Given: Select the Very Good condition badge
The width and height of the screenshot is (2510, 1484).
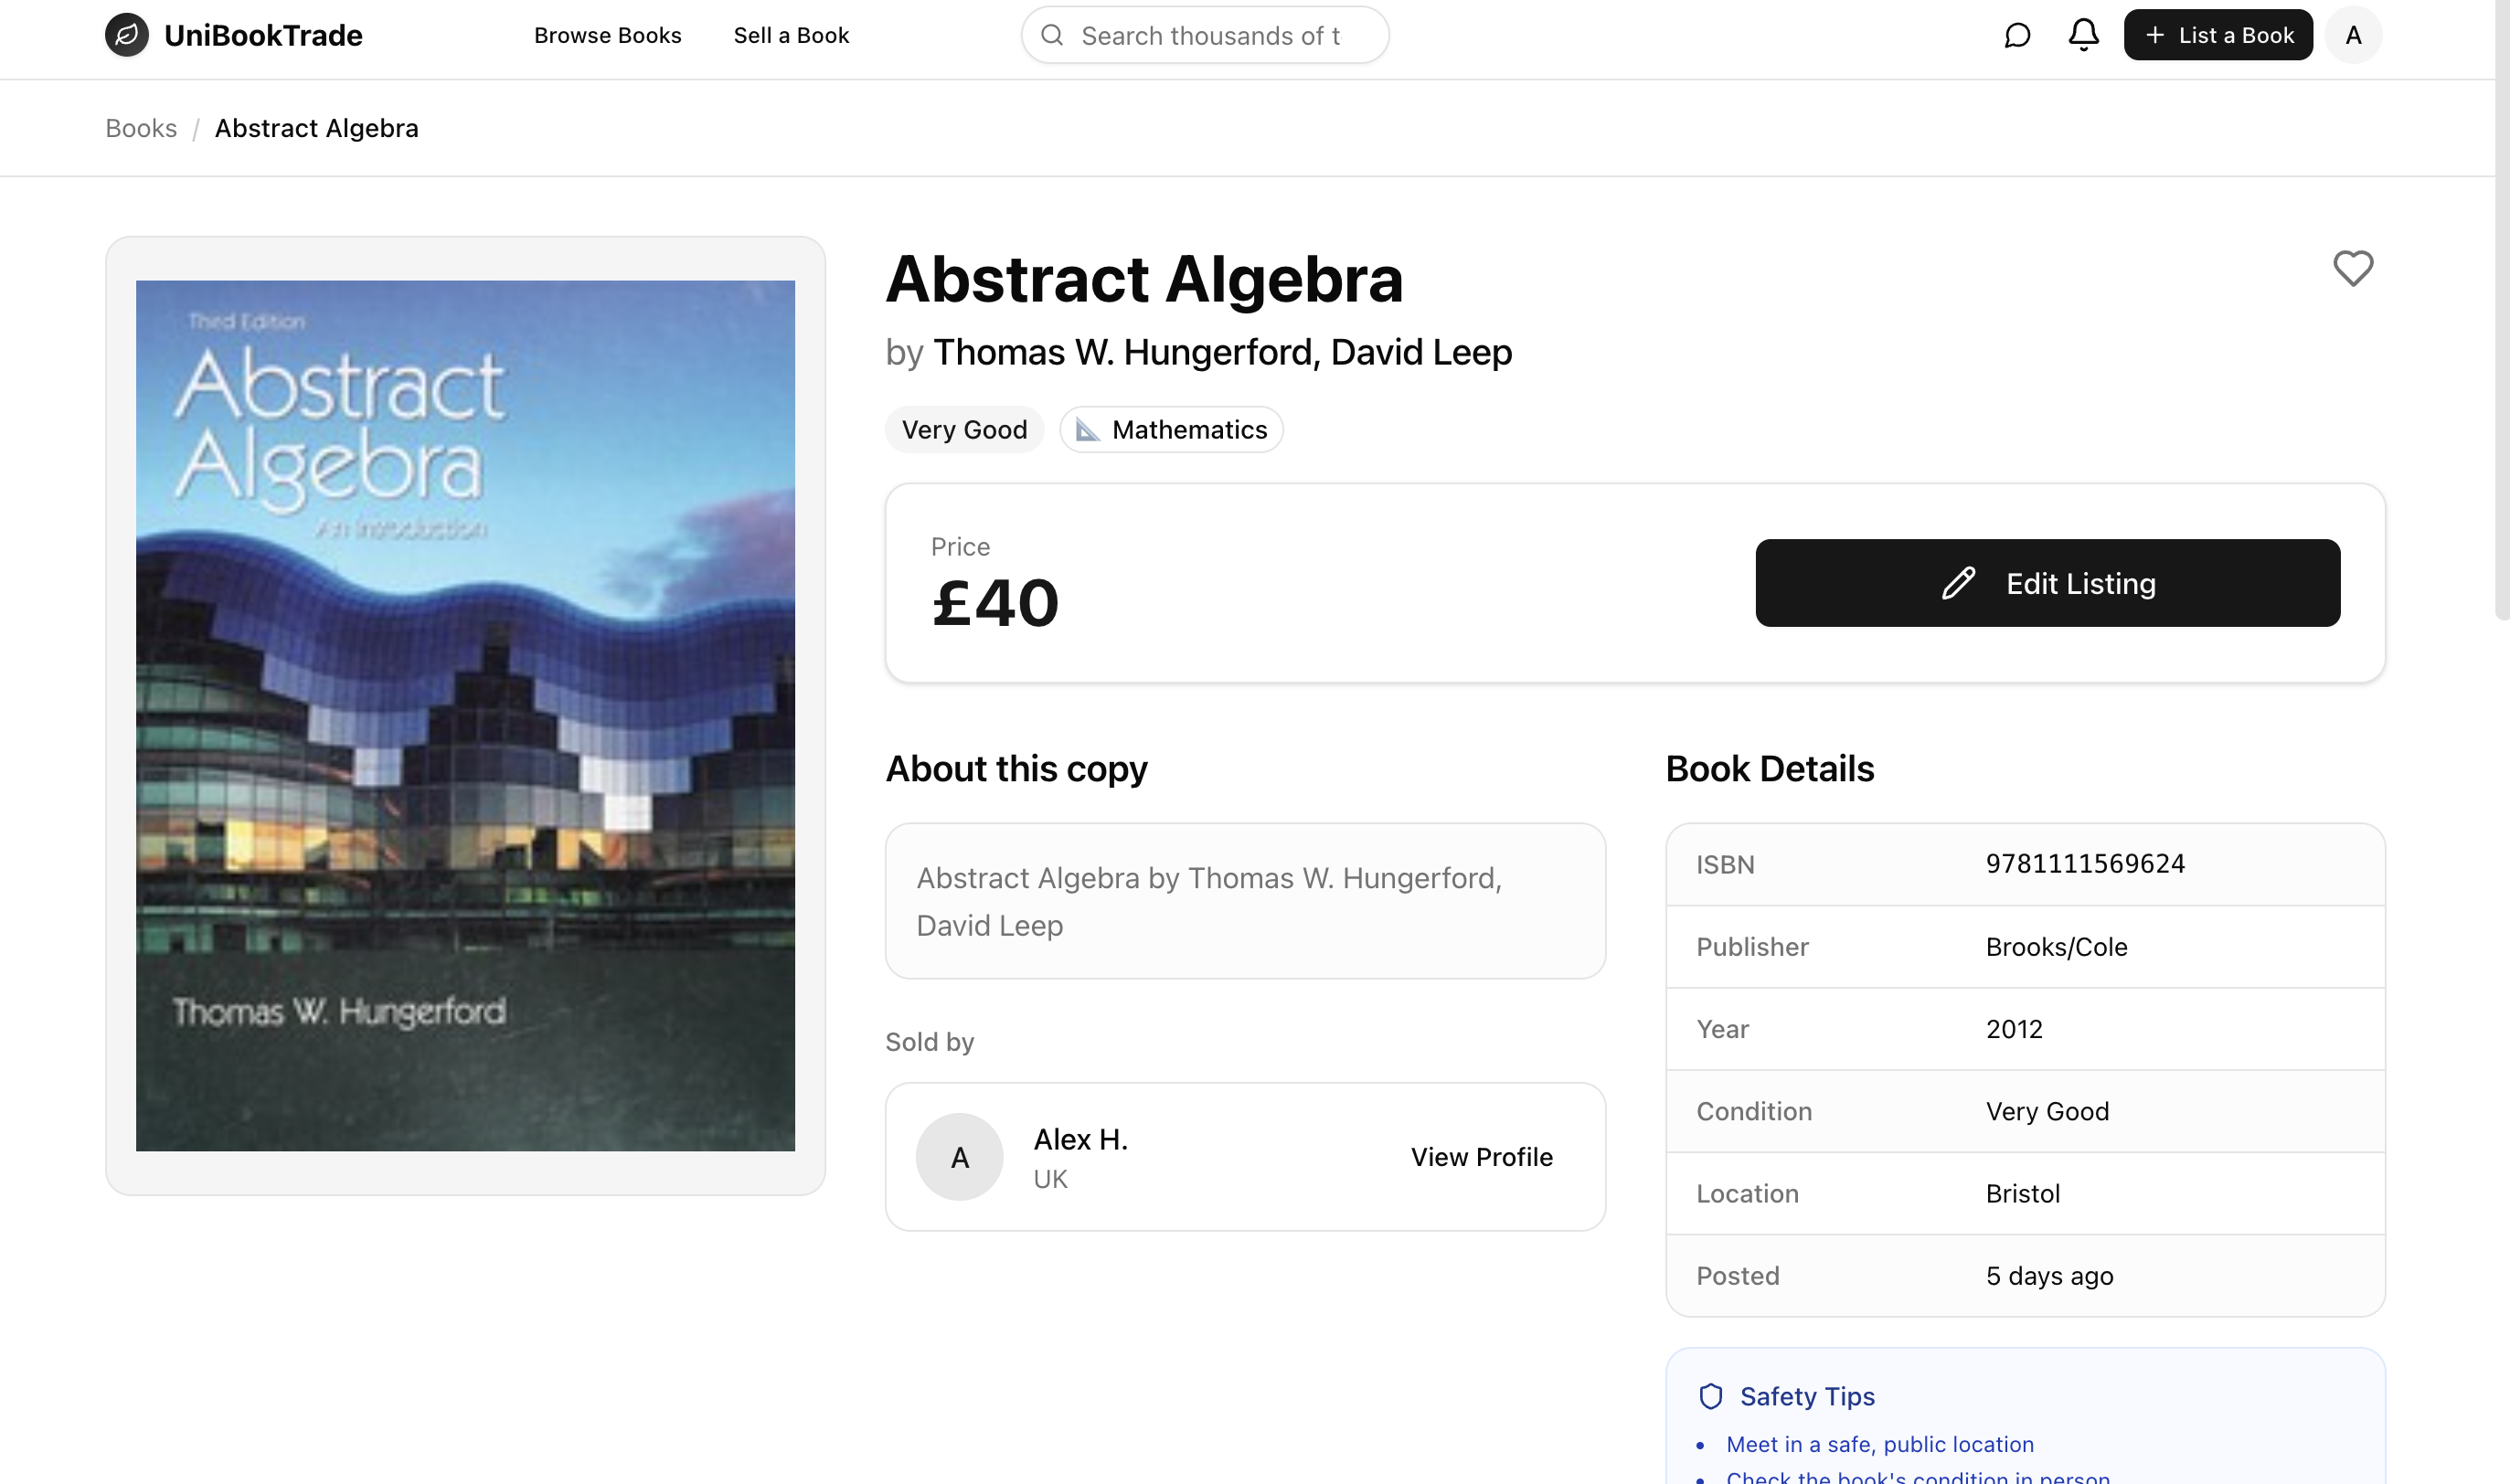Looking at the screenshot, I should (x=964, y=429).
